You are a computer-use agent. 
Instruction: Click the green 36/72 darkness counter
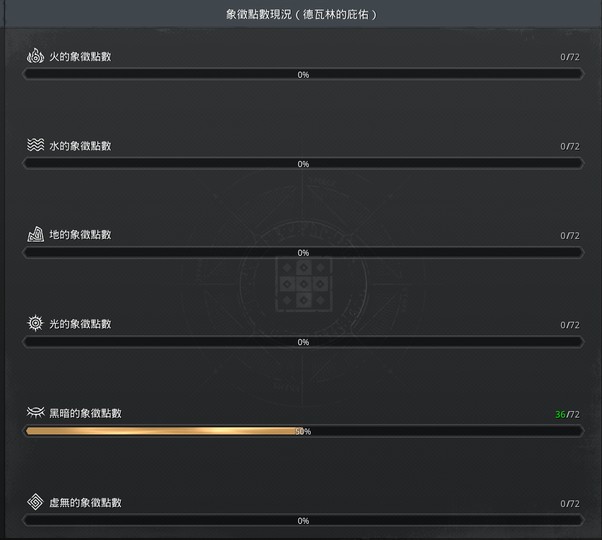coord(567,414)
